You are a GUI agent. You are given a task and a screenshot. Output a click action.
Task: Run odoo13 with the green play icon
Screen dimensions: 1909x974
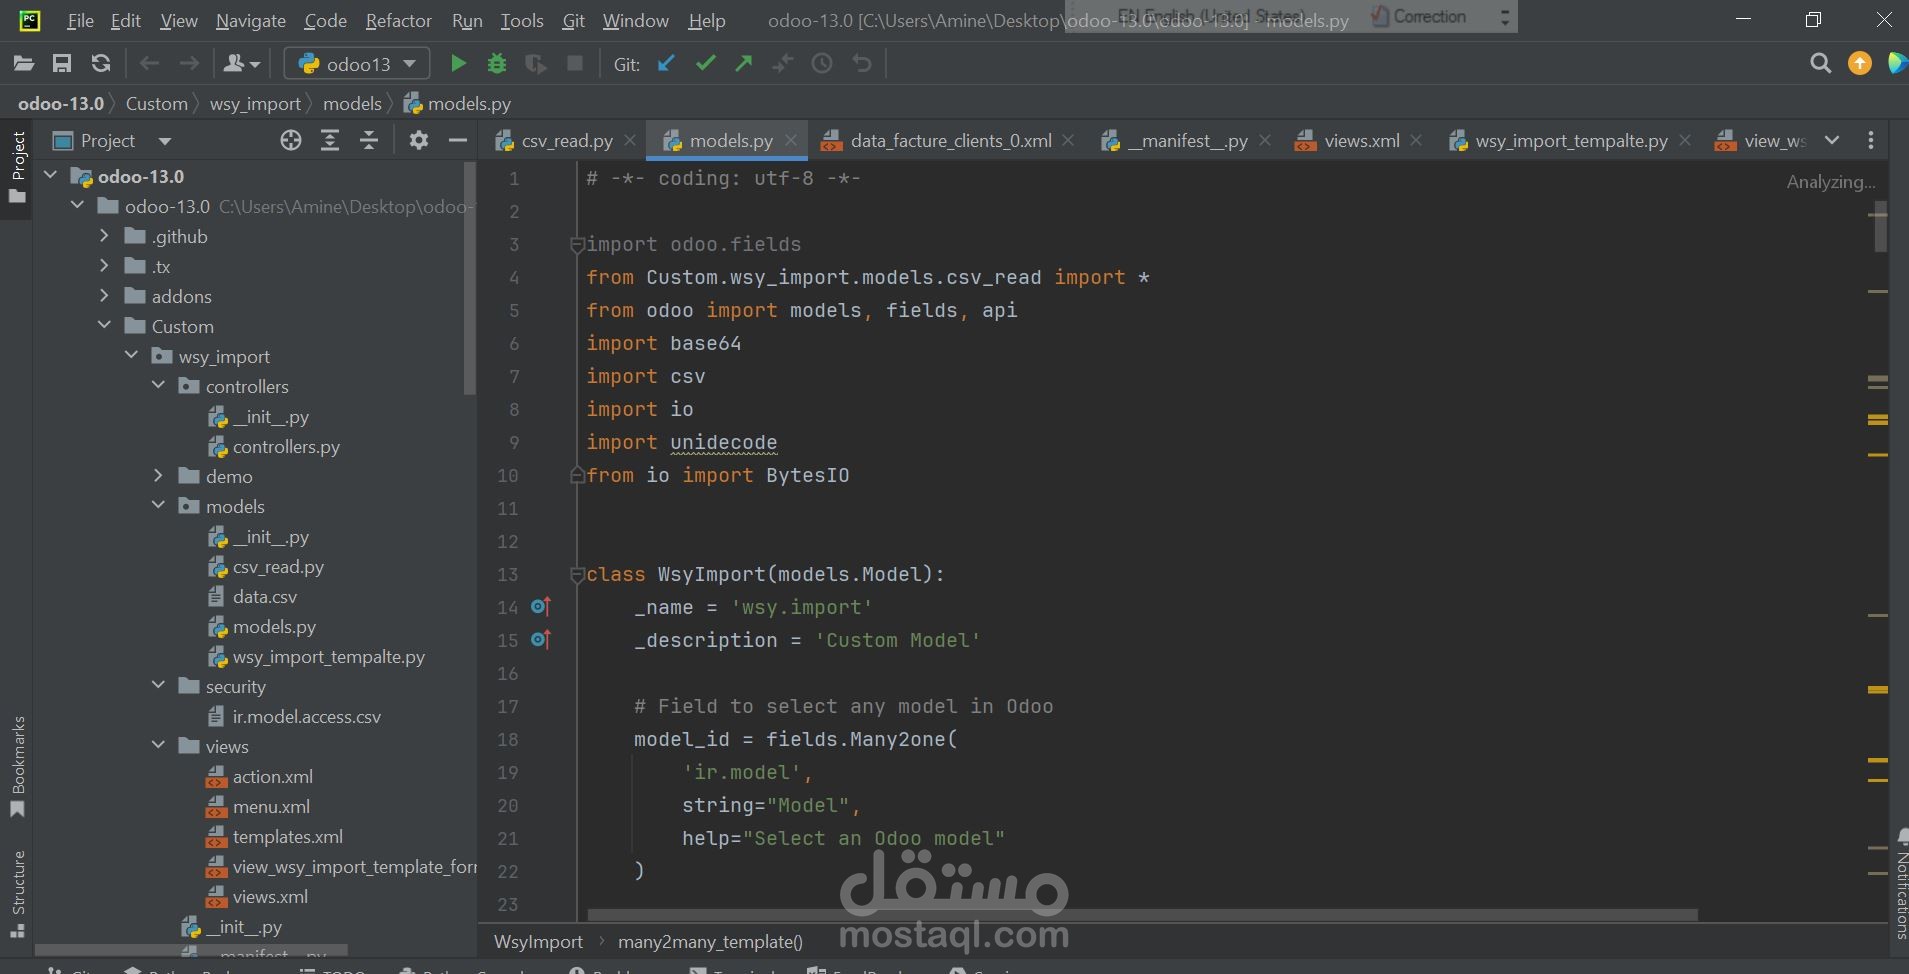pyautogui.click(x=458, y=64)
